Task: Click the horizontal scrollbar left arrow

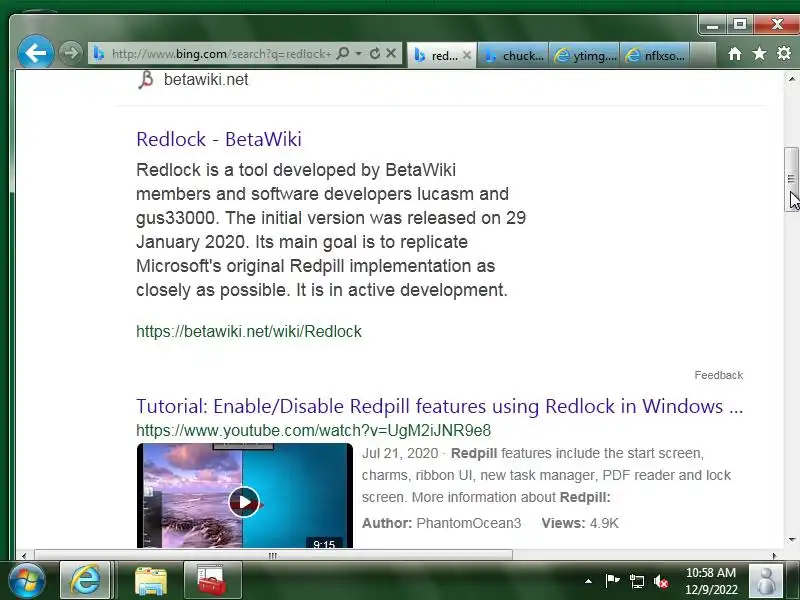Action: tap(23, 555)
